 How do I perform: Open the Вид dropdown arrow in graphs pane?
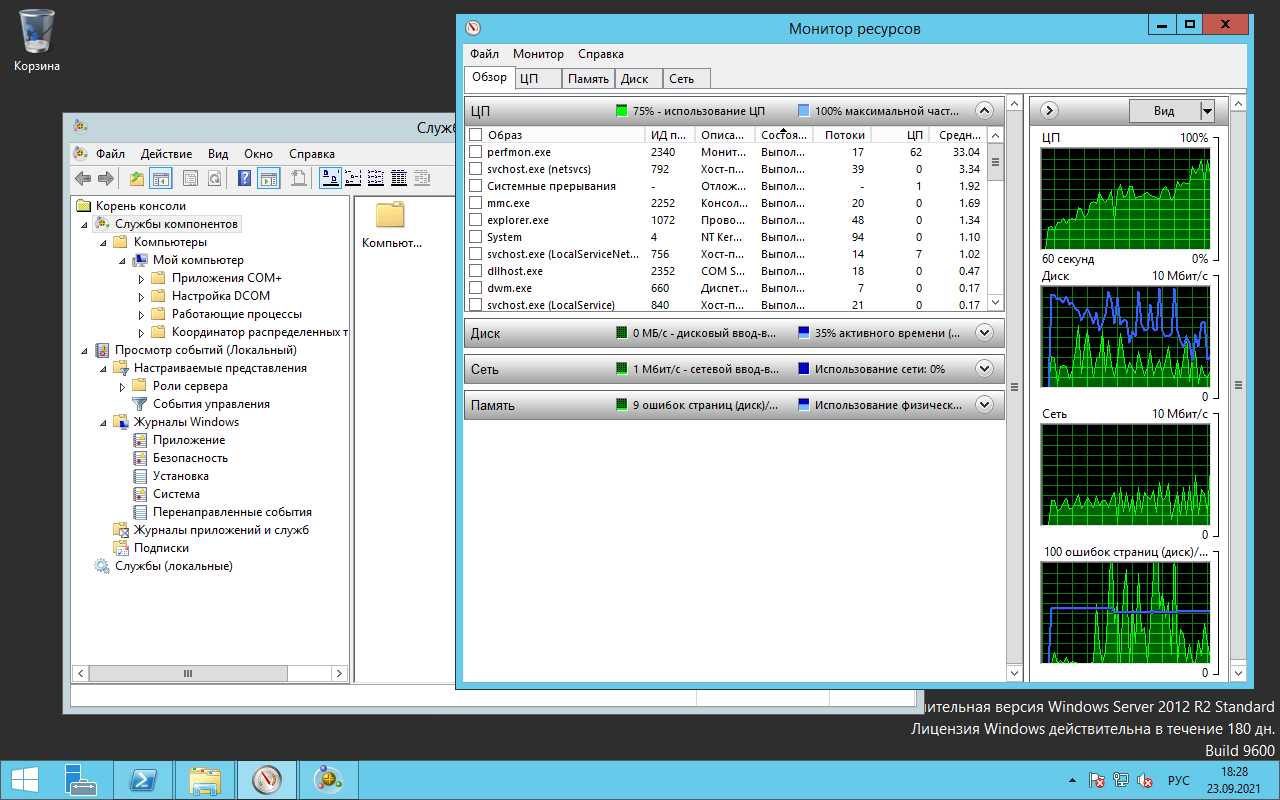tap(1207, 111)
